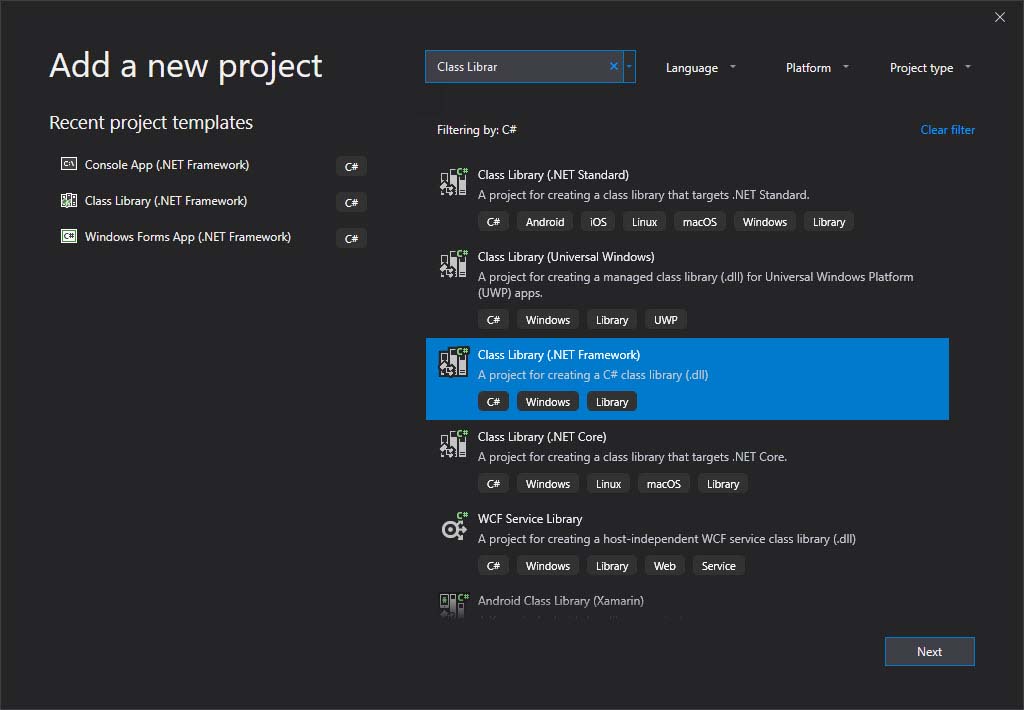Click the Library tag under Class Library (Universal Windows)
Screen dimensions: 1024x710
pos(612,320)
